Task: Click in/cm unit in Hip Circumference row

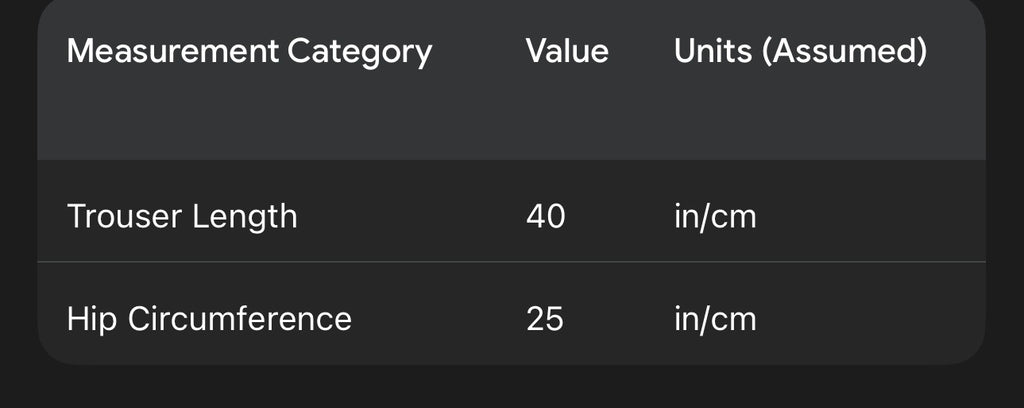Action: point(715,319)
